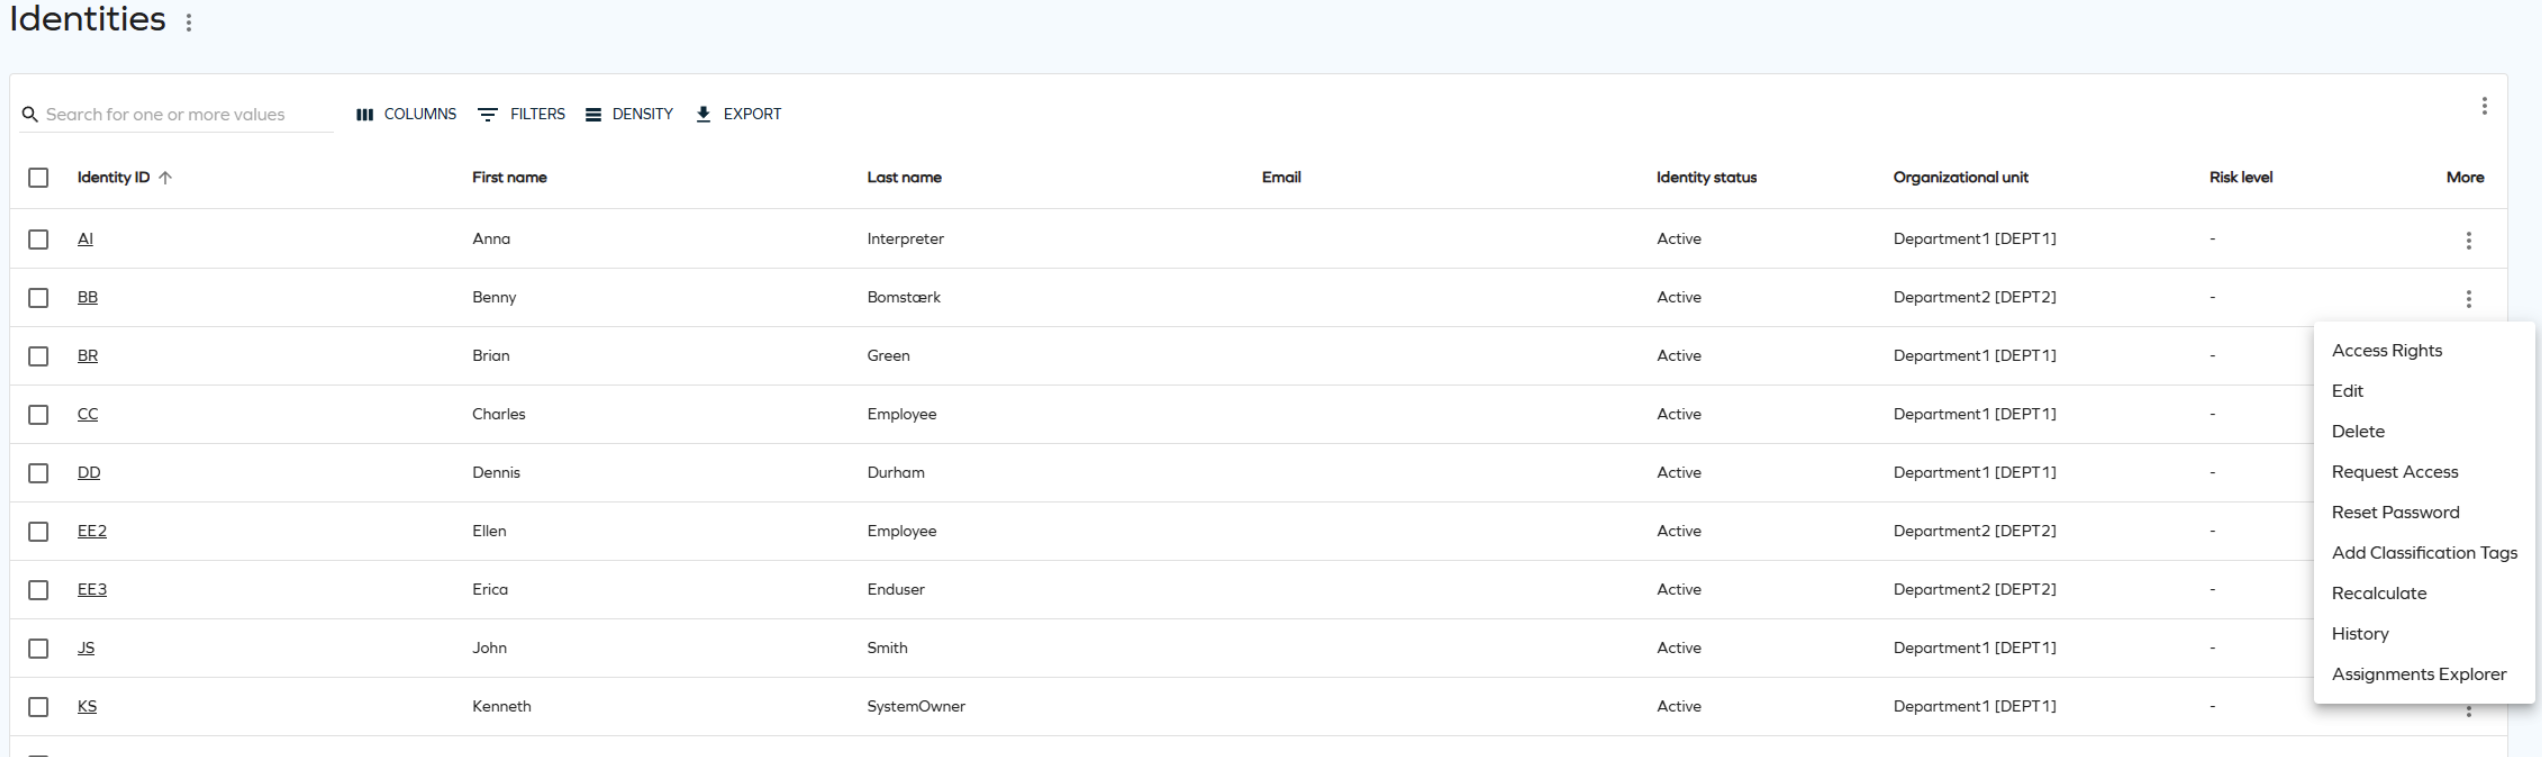This screenshot has height=757, width=2542.
Task: Focus the search values input field
Action: 188,115
